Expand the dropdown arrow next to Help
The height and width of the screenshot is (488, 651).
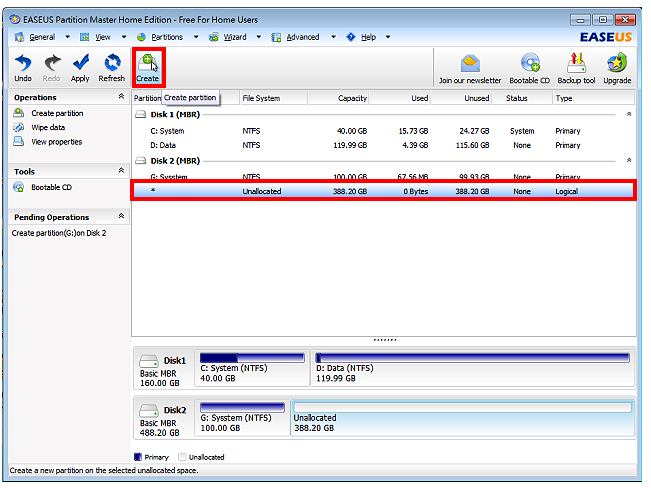[388, 37]
